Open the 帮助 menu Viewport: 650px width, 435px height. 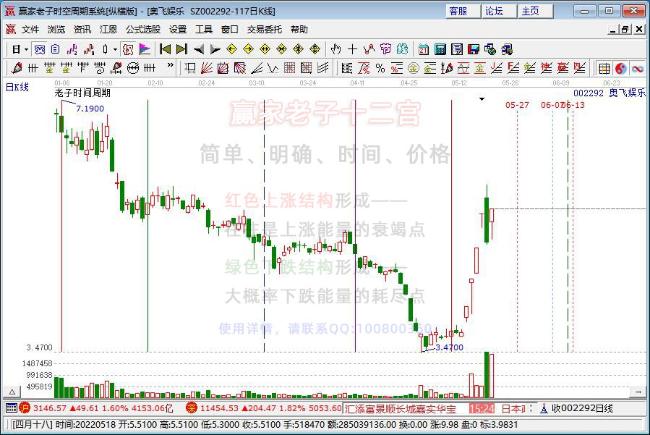tap(299, 29)
